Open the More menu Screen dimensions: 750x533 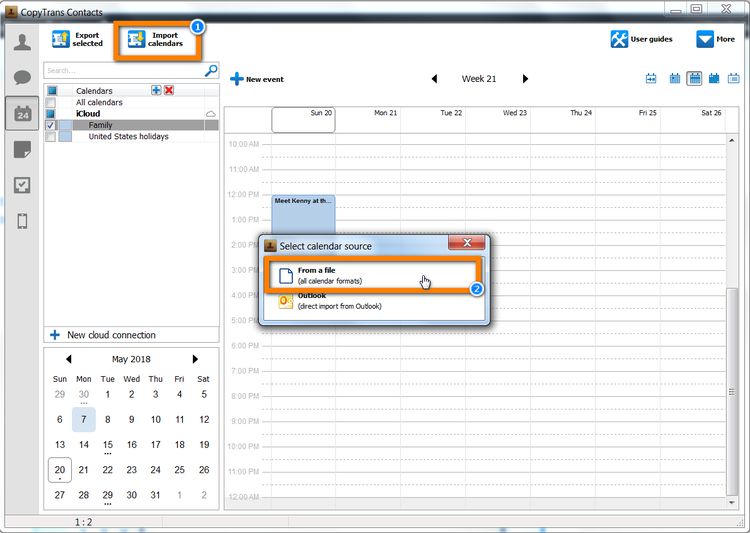coord(716,39)
